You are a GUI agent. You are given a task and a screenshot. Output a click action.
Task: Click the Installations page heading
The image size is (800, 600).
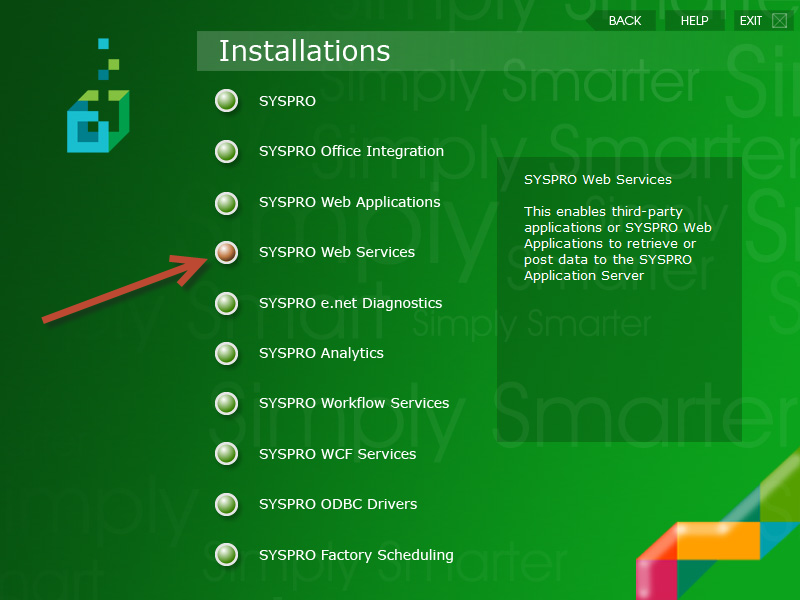point(305,51)
